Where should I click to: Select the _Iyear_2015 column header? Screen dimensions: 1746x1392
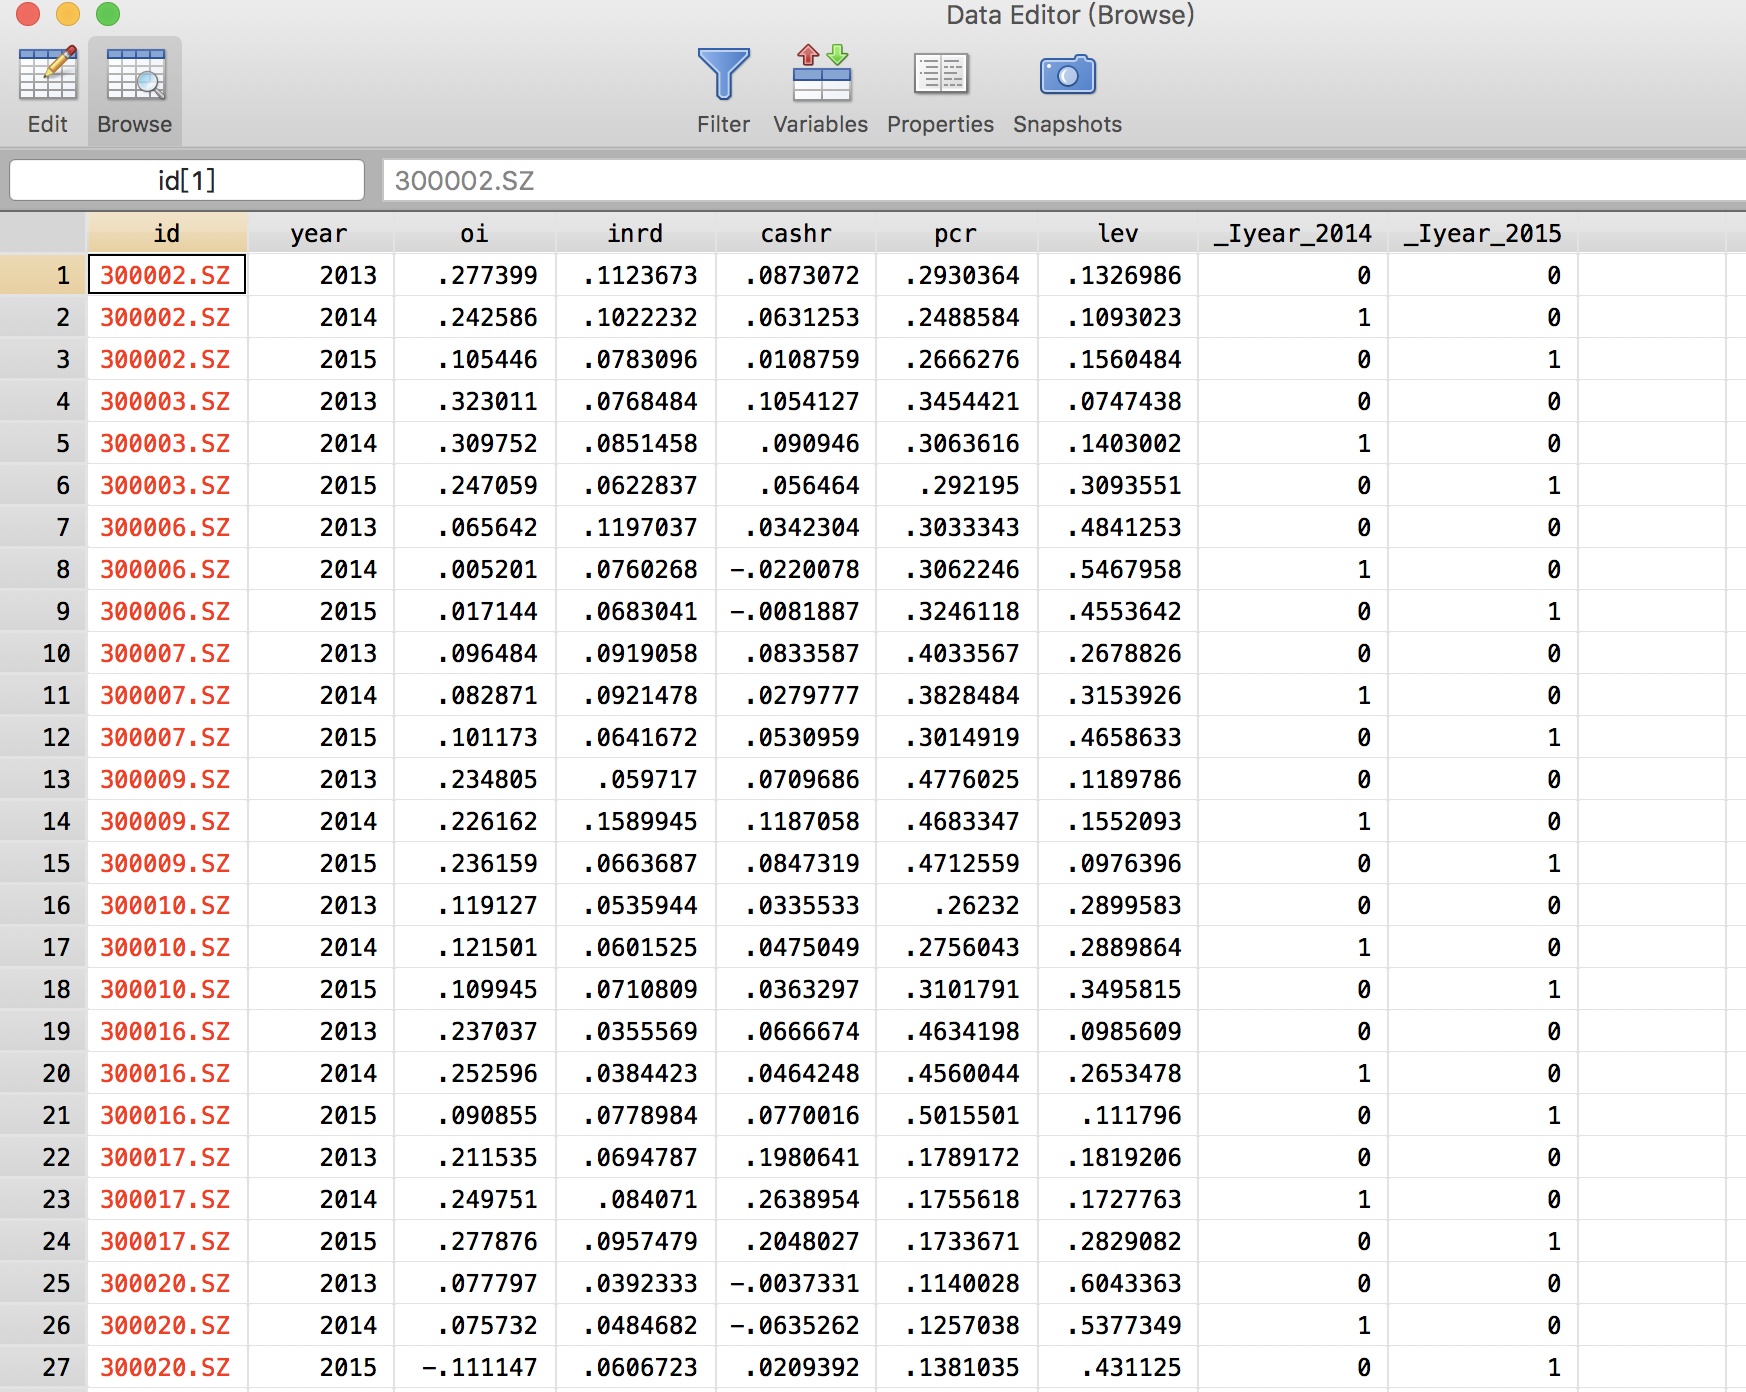(1482, 233)
